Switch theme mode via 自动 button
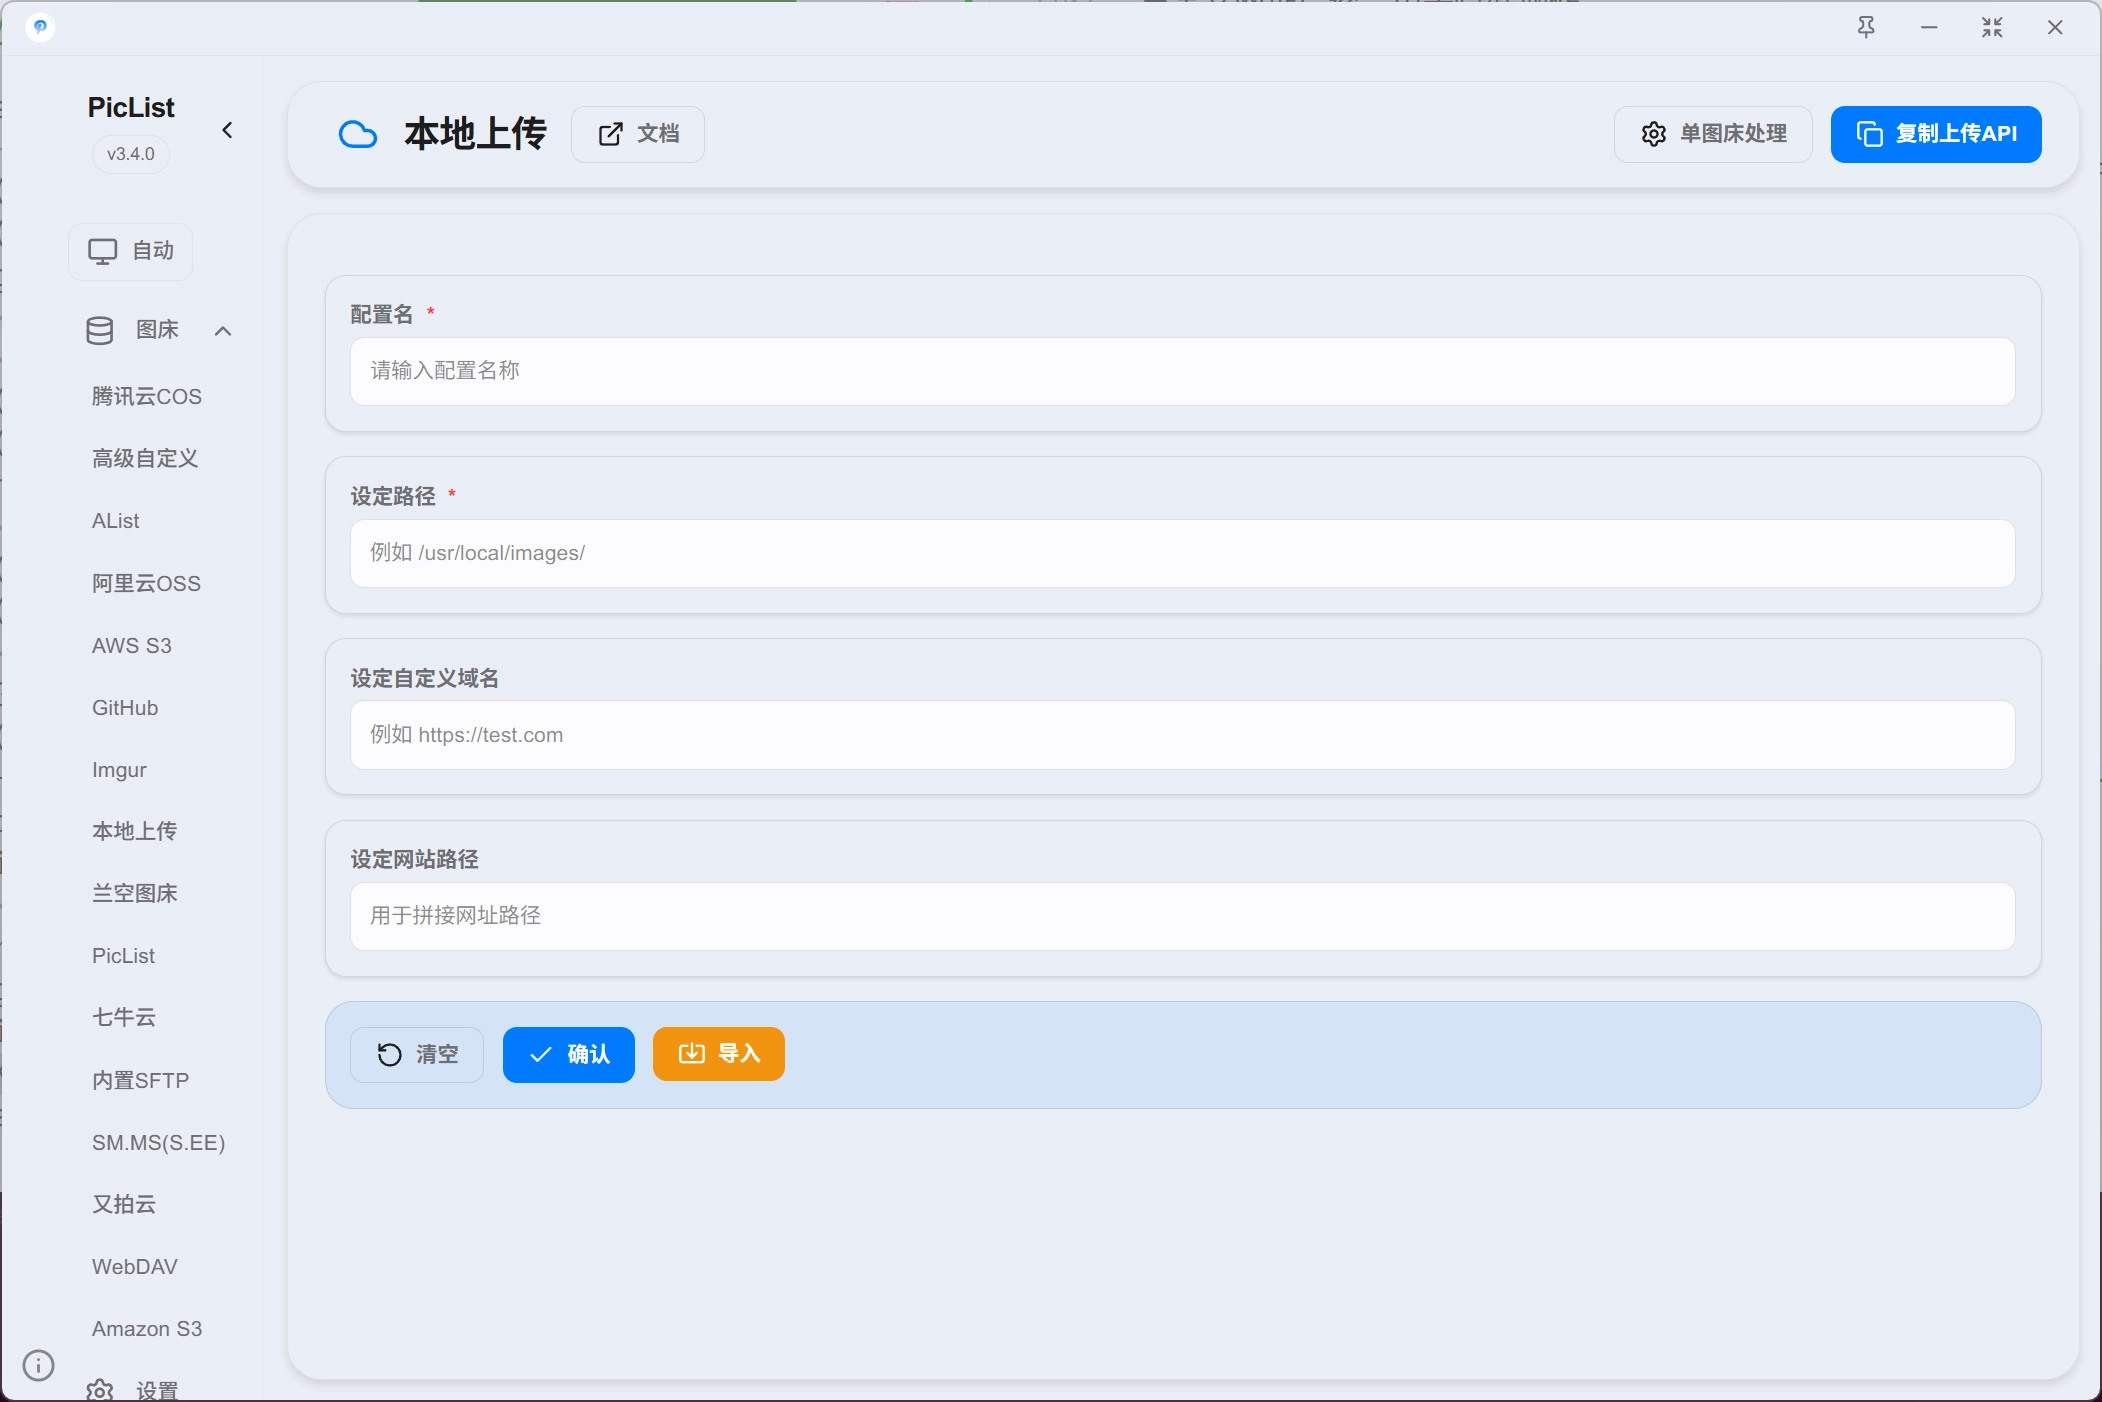2102x1402 pixels. point(131,251)
